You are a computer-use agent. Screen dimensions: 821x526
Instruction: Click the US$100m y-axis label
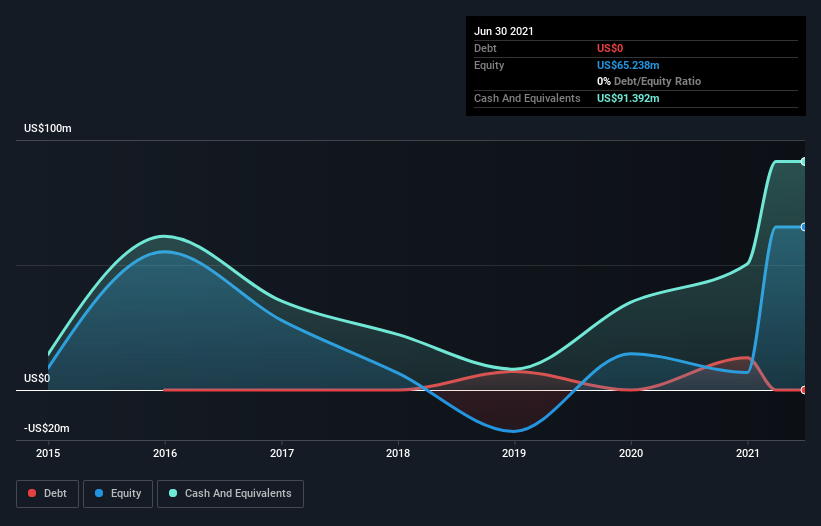[48, 129]
